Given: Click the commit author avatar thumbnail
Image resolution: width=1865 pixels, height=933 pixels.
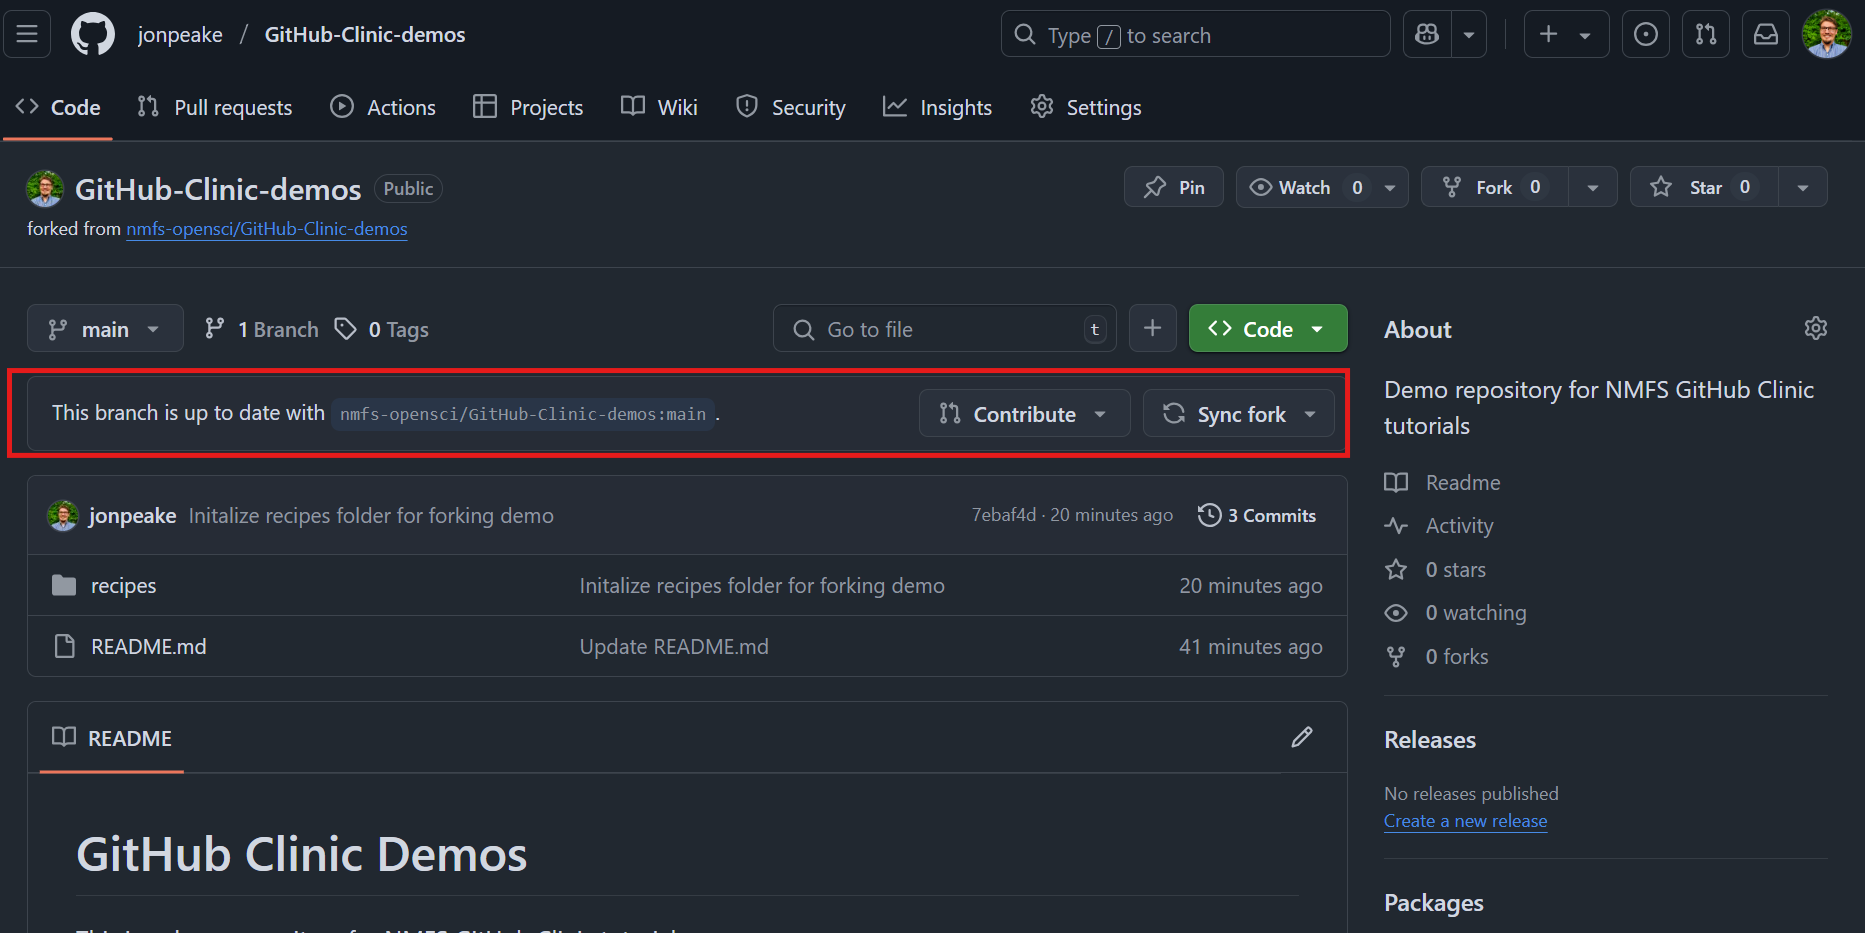Looking at the screenshot, I should point(63,516).
